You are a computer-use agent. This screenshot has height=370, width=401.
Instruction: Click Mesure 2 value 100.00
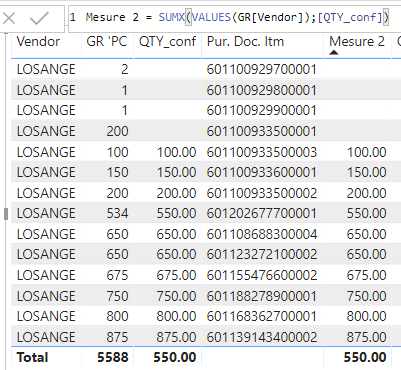[x=366, y=152]
